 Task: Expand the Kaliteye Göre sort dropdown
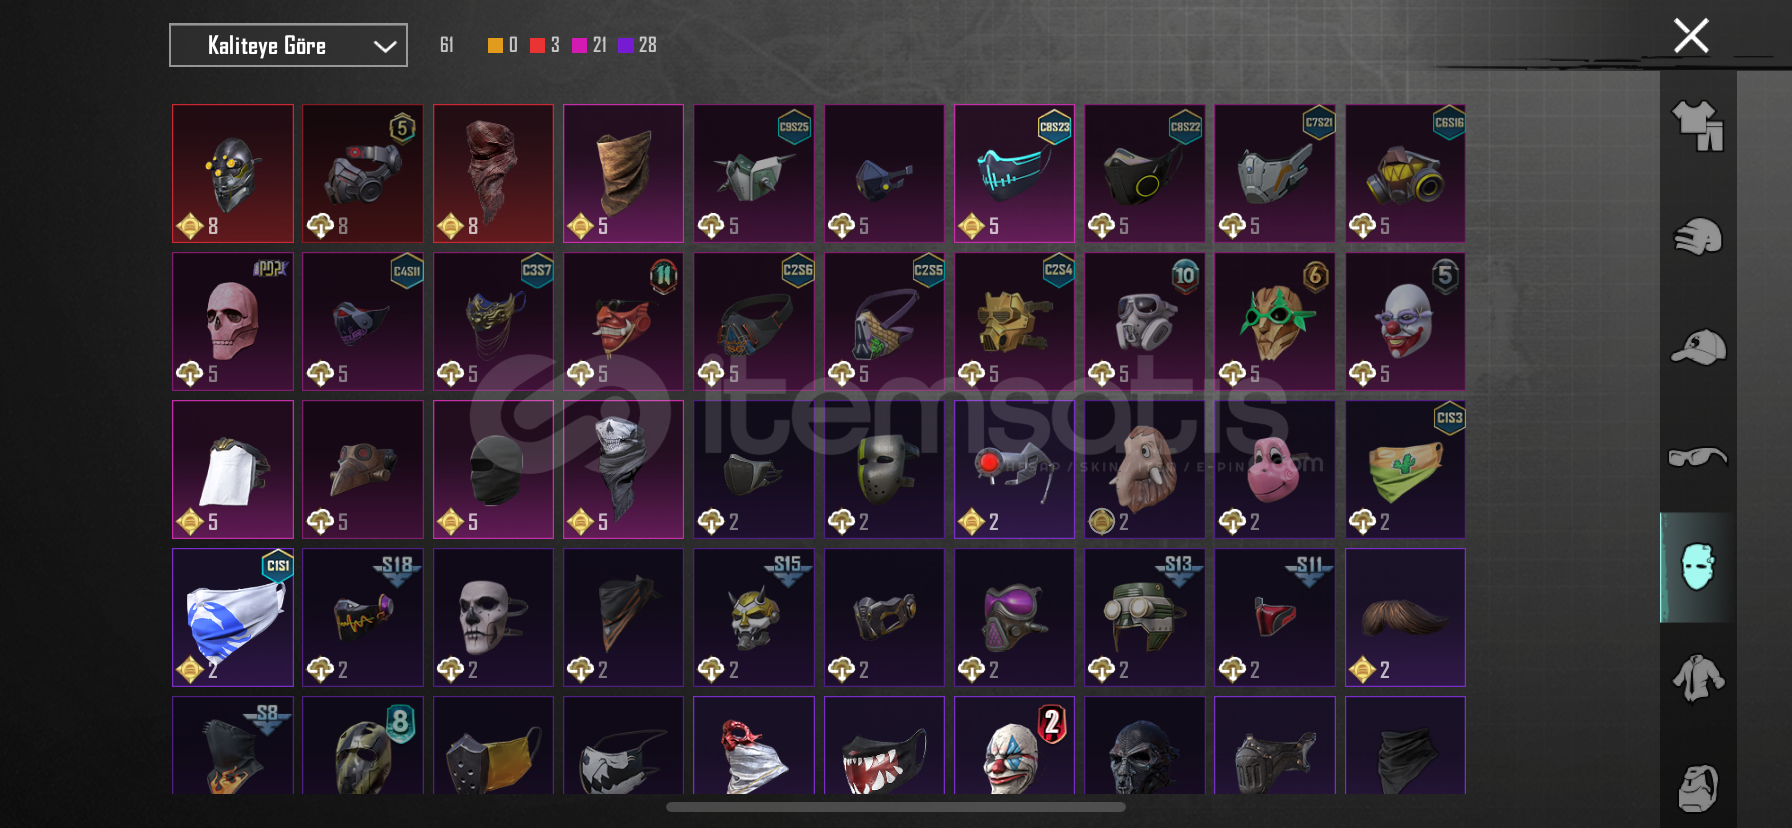tap(288, 45)
